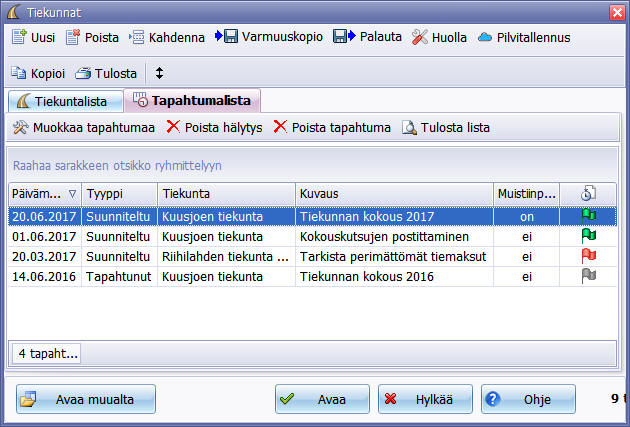
Task: Click the Kuvaus column header
Action: [394, 194]
